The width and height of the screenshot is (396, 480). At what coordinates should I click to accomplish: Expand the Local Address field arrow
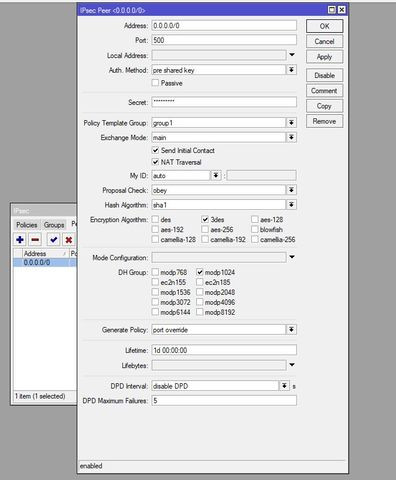292,55
